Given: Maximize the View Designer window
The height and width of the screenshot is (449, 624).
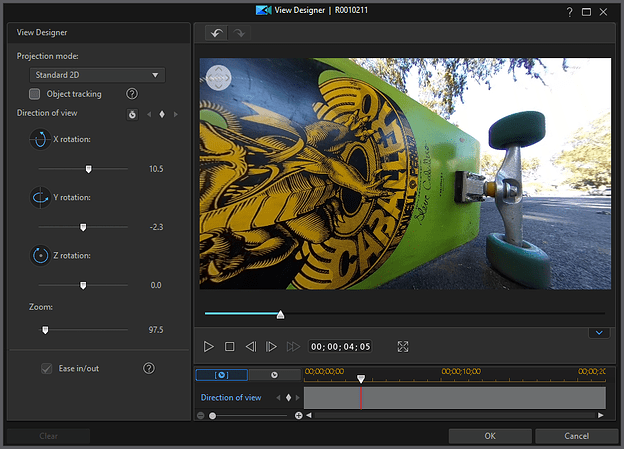Looking at the screenshot, I should [x=586, y=12].
